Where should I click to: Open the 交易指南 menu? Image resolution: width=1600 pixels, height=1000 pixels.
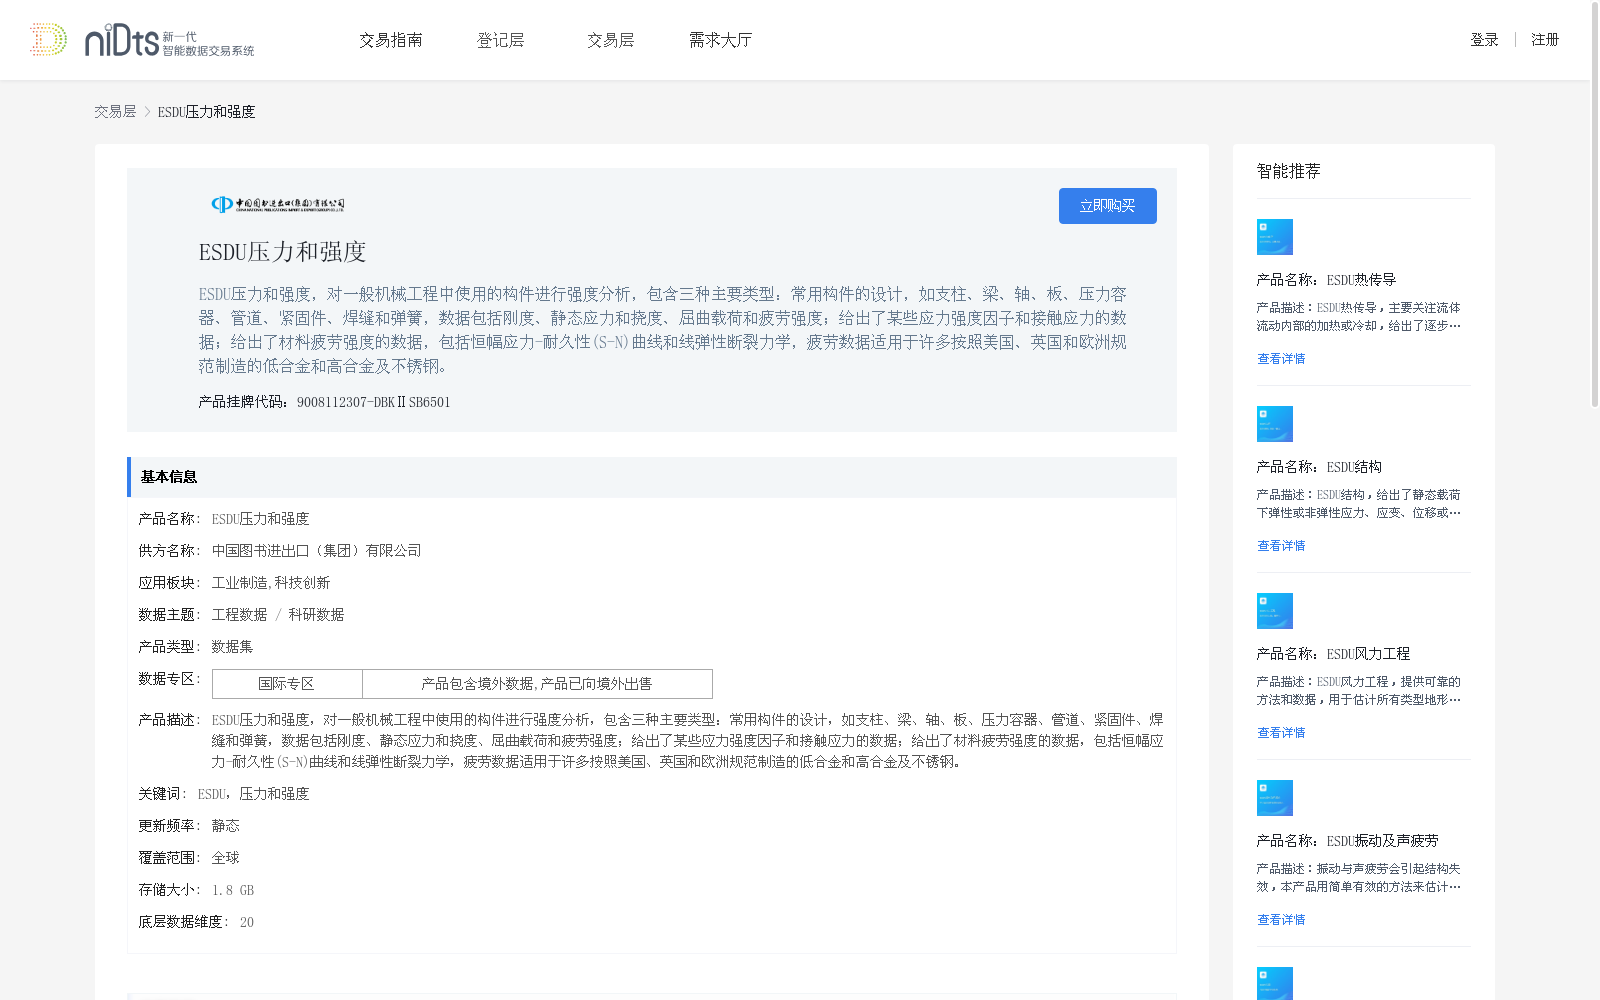(391, 40)
